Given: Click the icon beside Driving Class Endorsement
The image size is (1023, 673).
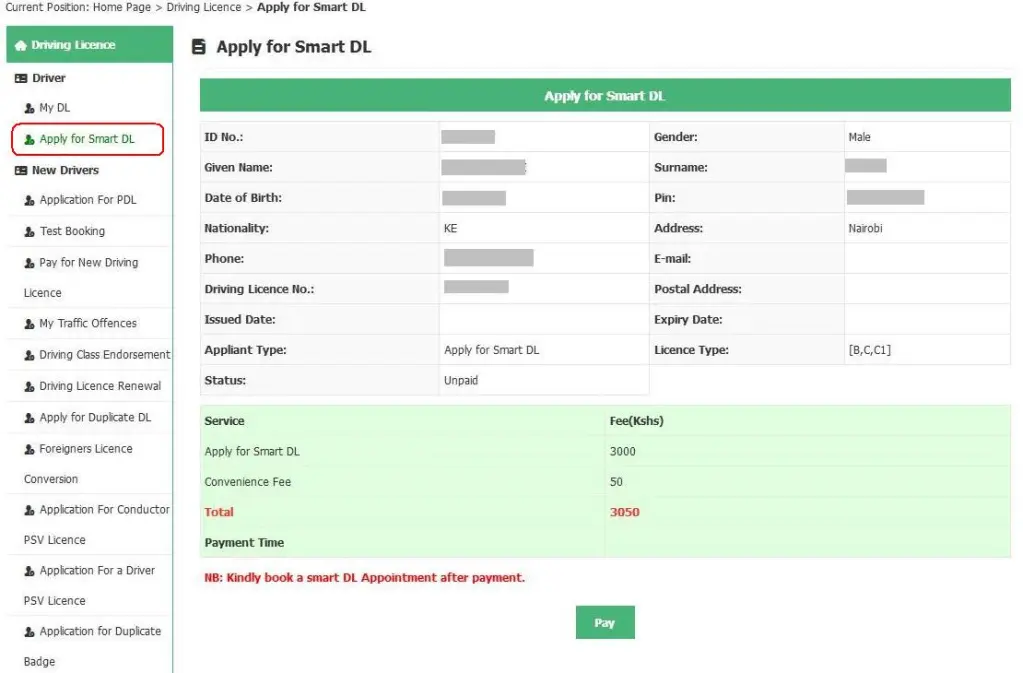Looking at the screenshot, I should 29,355.
